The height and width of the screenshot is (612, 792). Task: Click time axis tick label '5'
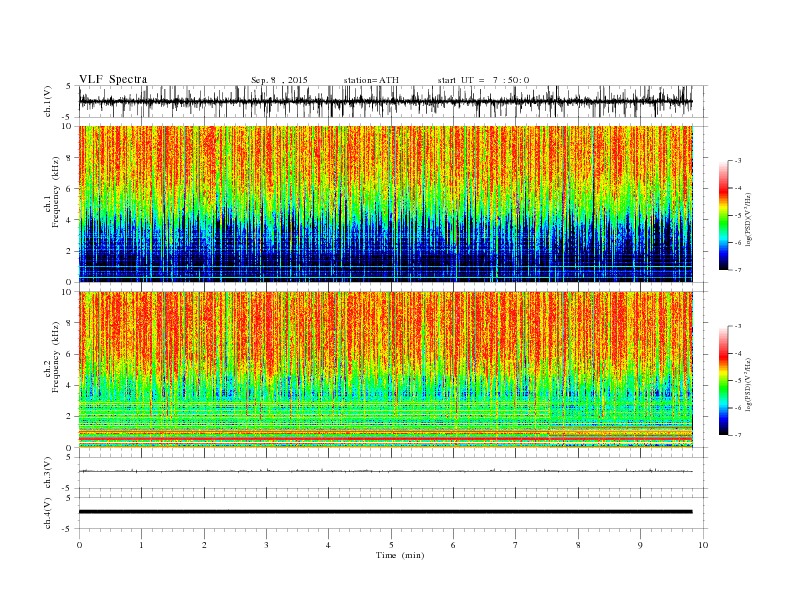coord(391,545)
